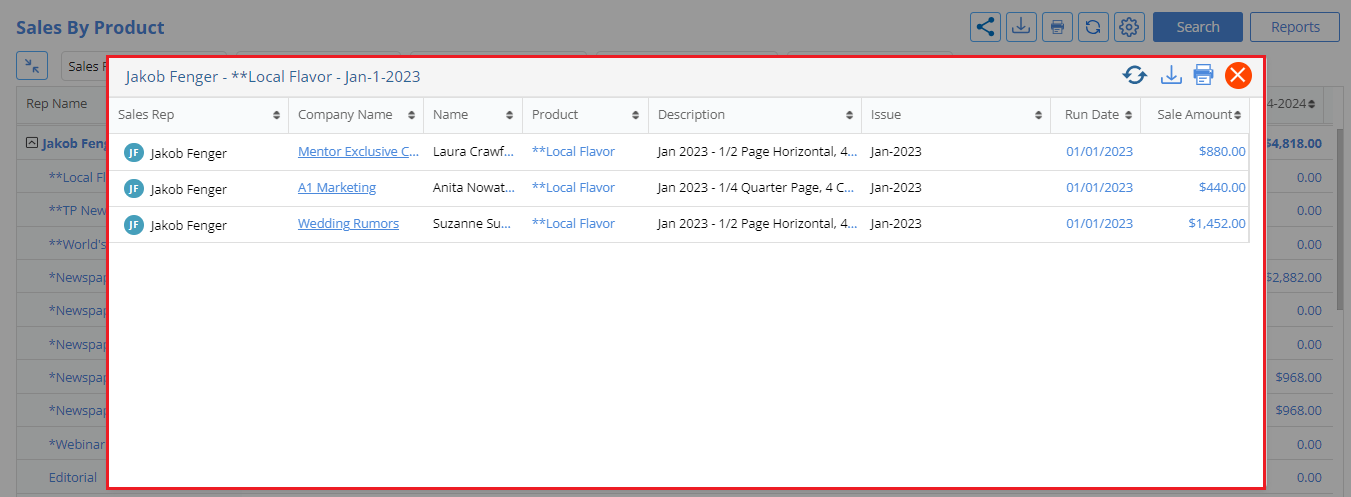
Task: Open the Reports button
Action: click(1295, 27)
